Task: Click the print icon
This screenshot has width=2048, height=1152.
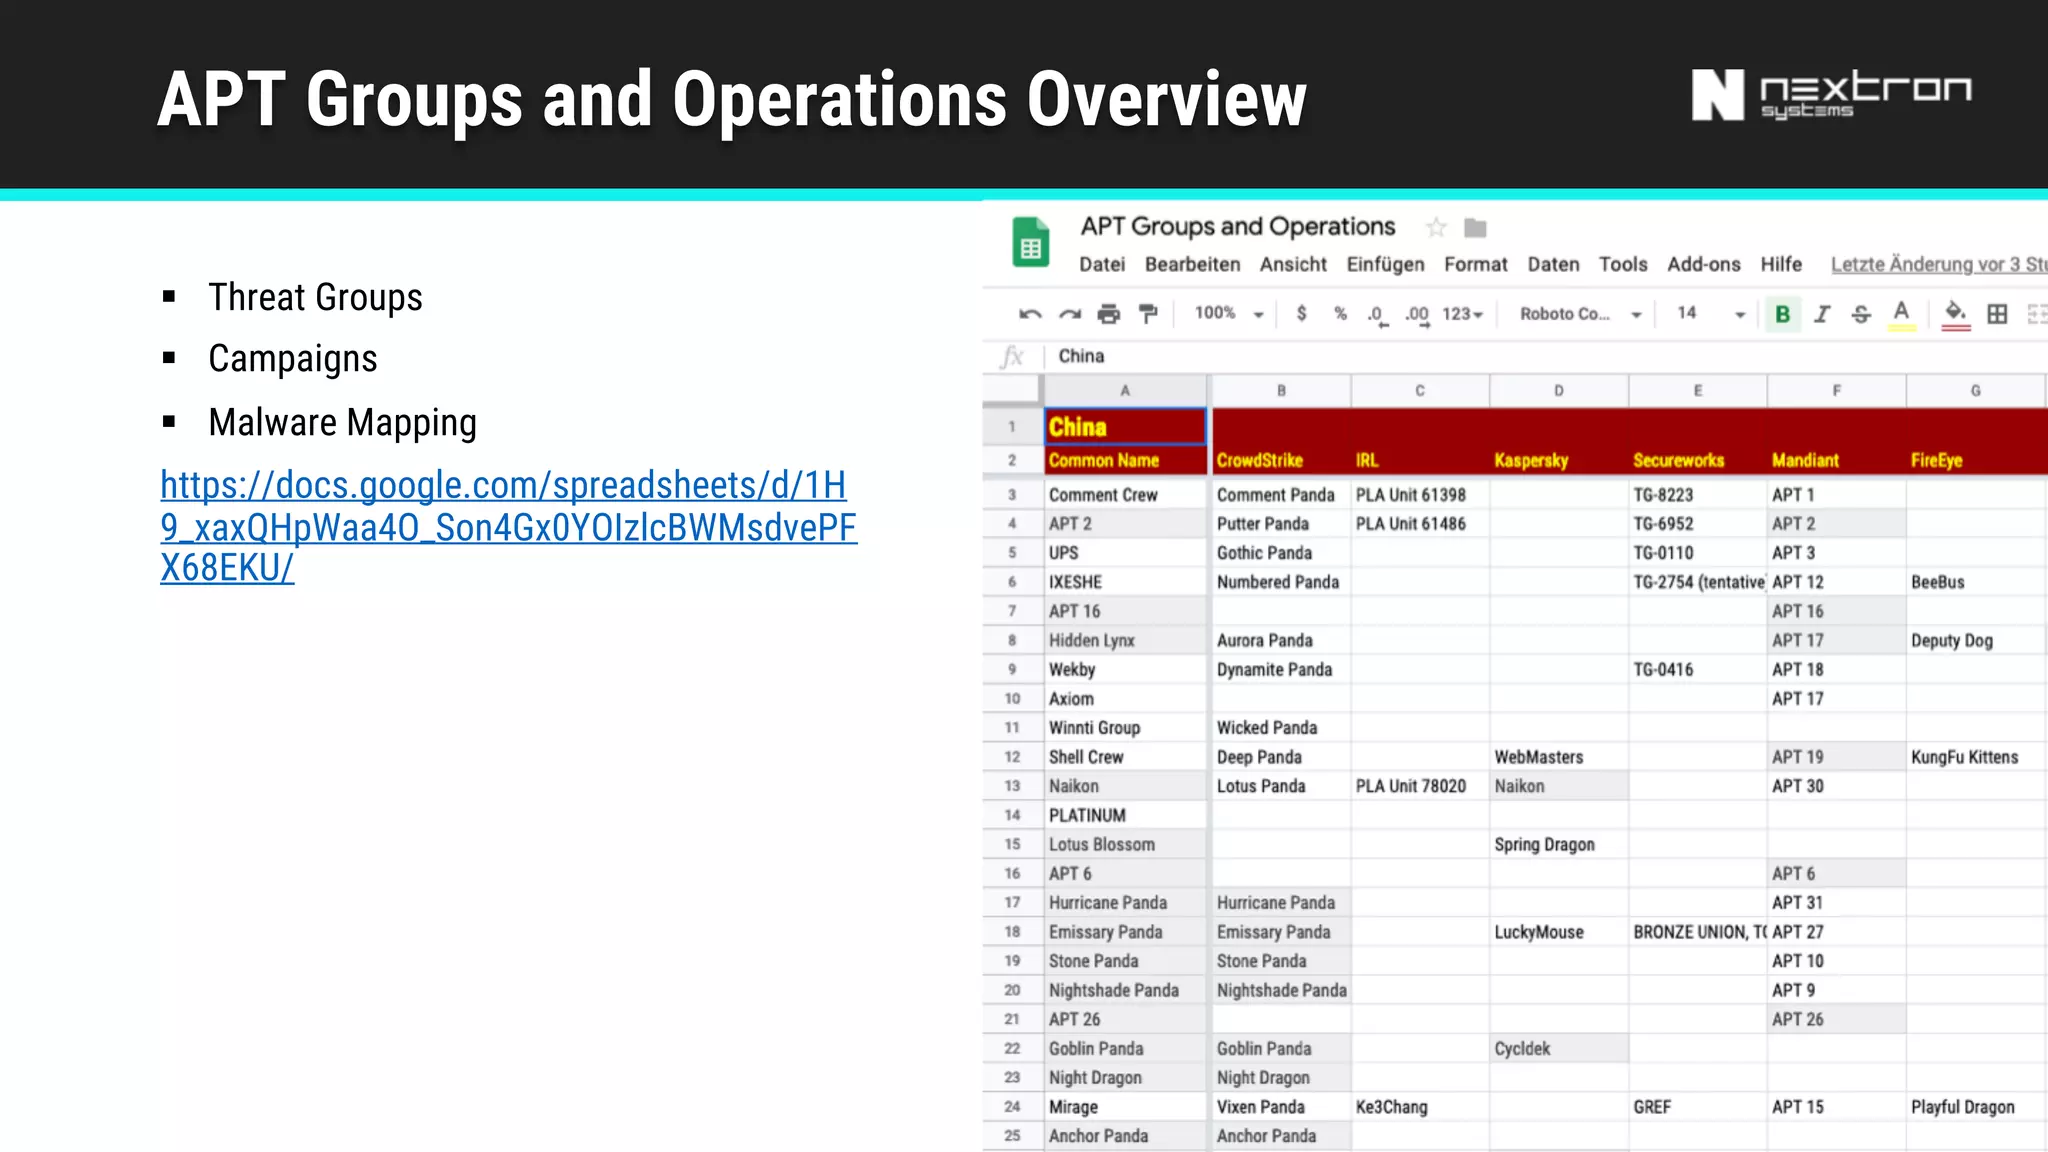Action: coord(1109,314)
